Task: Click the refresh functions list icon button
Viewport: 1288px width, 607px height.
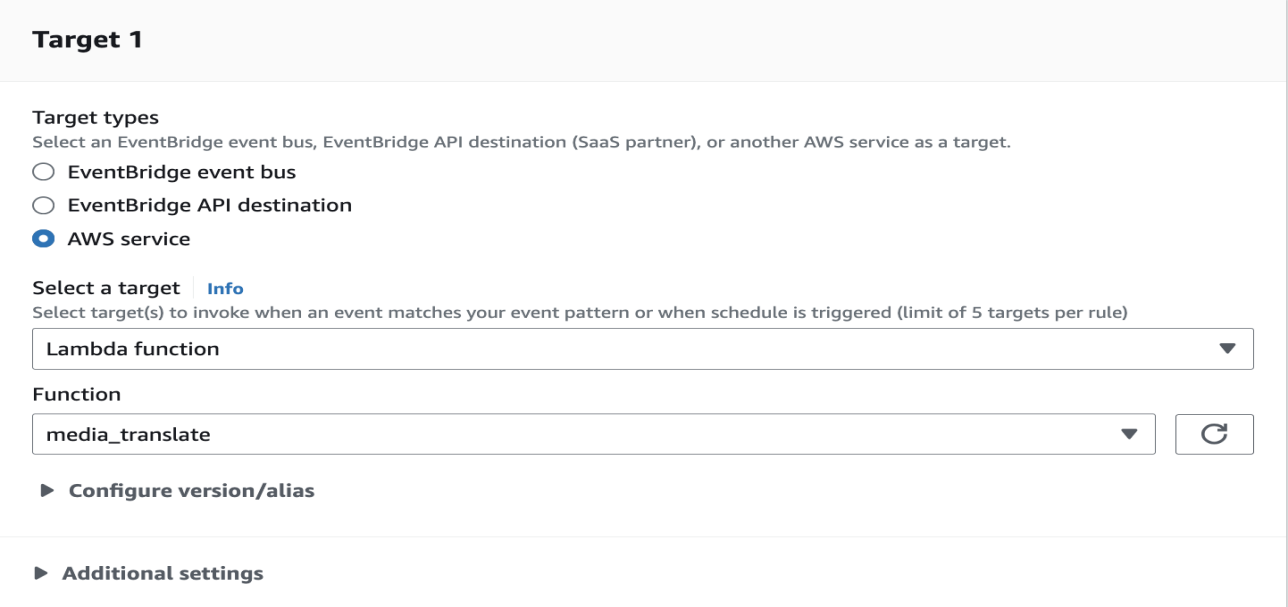Action: (1214, 434)
